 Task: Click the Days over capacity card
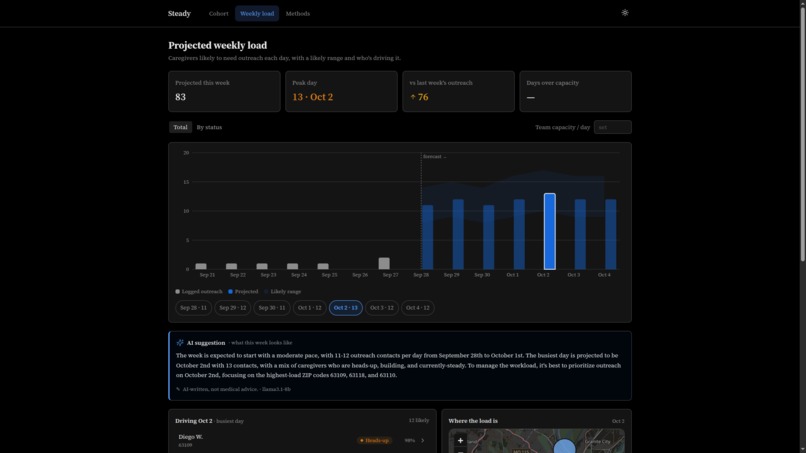575,92
